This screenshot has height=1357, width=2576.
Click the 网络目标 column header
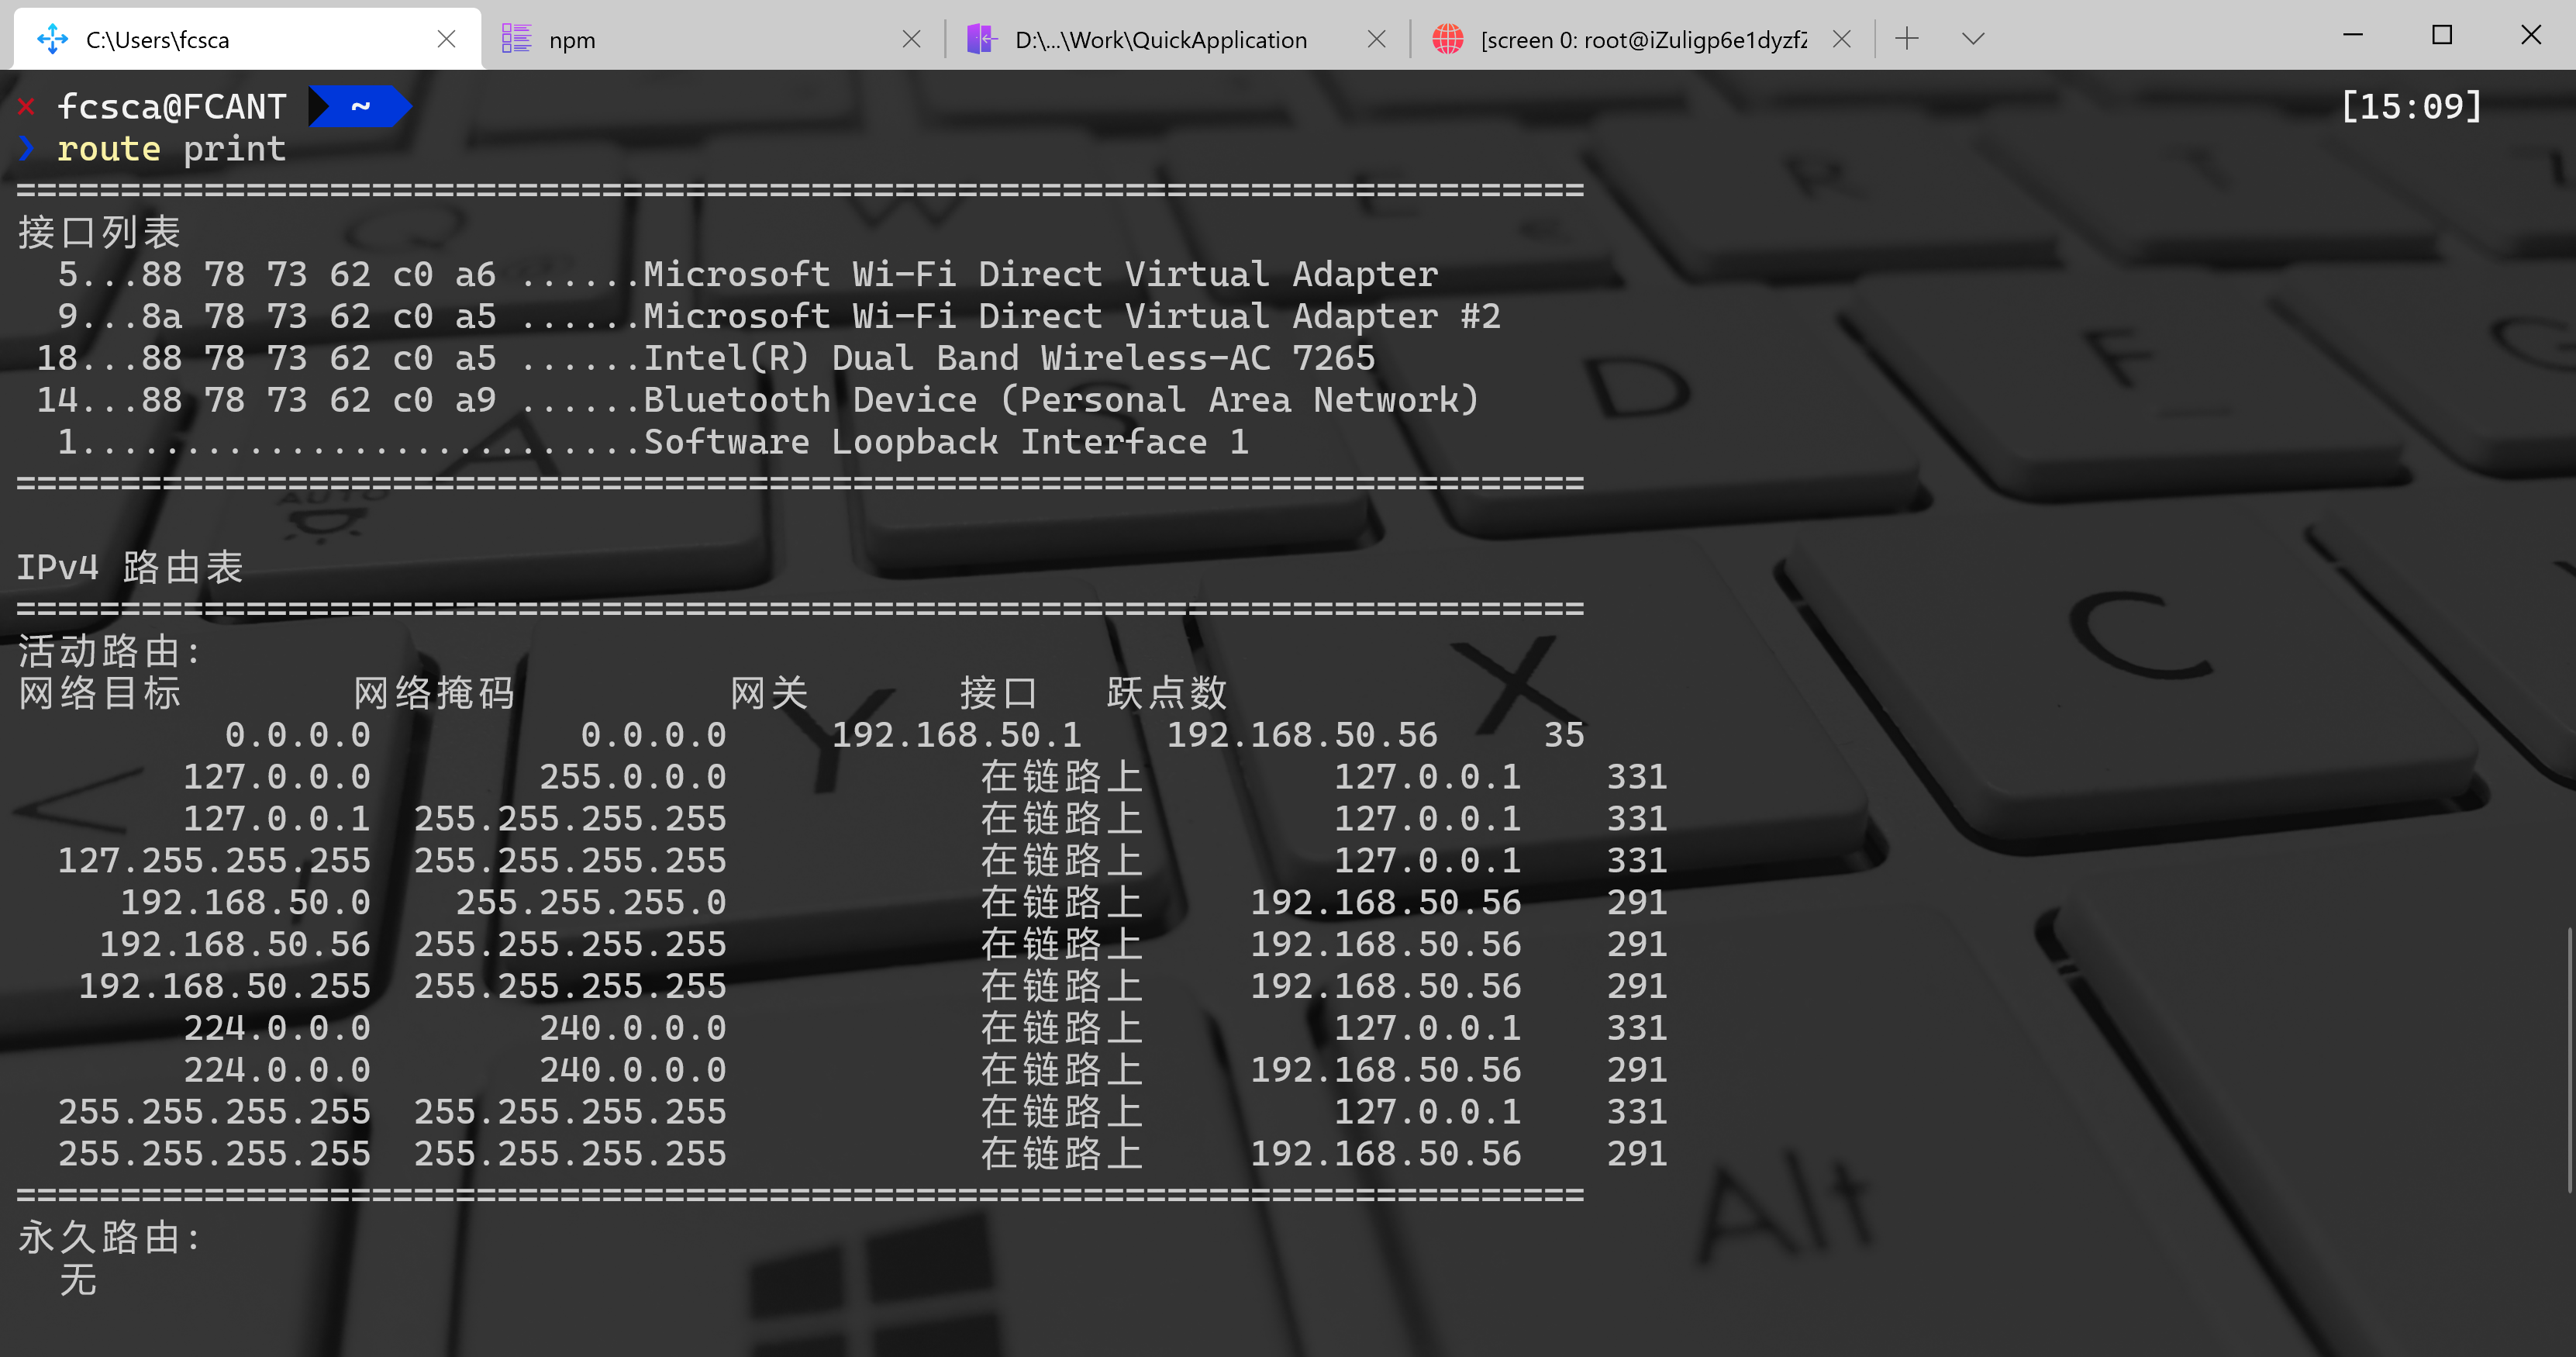pyautogui.click(x=99, y=694)
